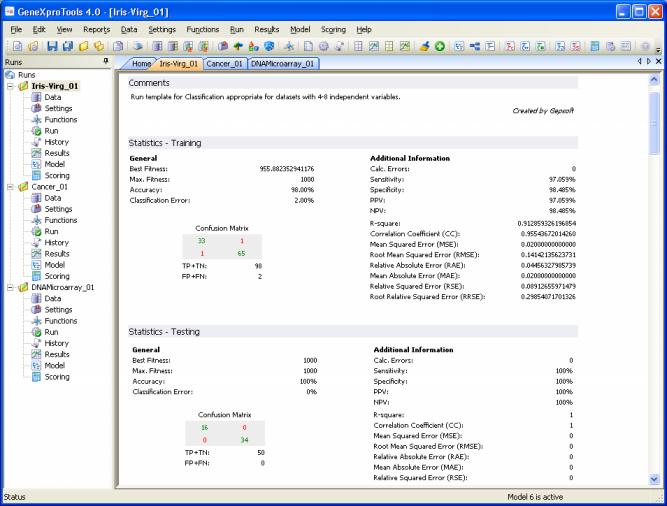Click the first gray data-table toolbar icon

[x=157, y=46]
